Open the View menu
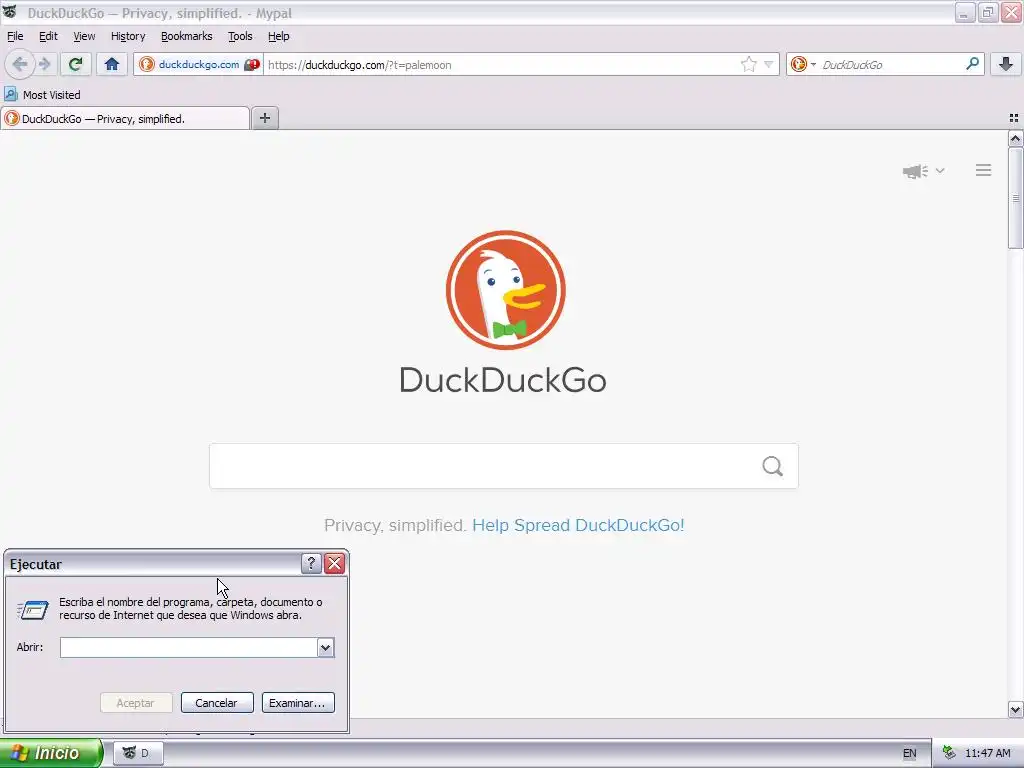Screen dimensions: 1024x768 [84, 36]
